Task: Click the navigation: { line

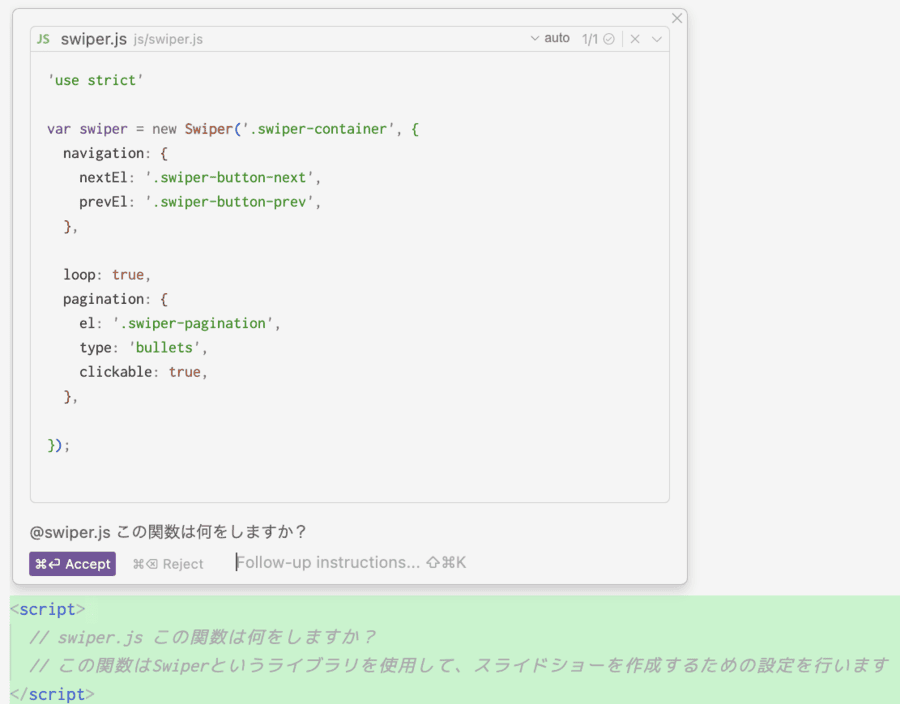Action: coord(115,153)
